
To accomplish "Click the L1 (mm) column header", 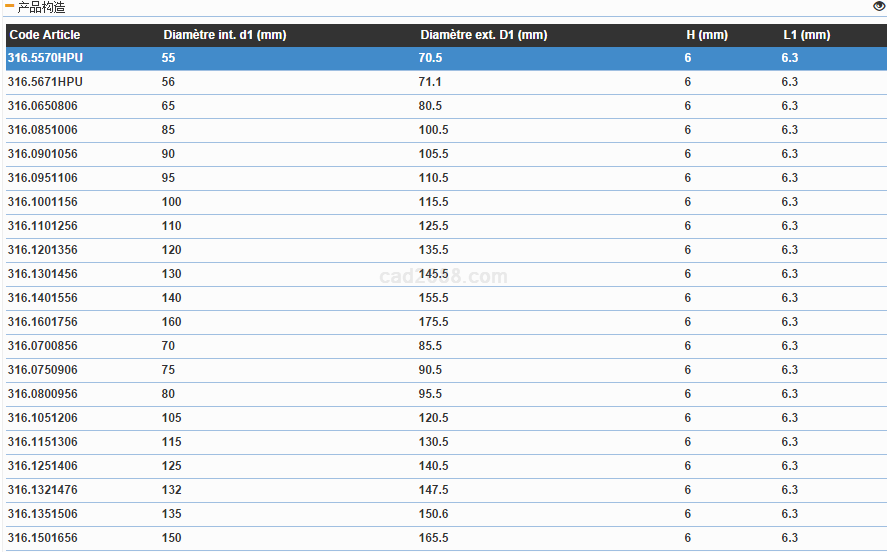I will click(x=806, y=35).
